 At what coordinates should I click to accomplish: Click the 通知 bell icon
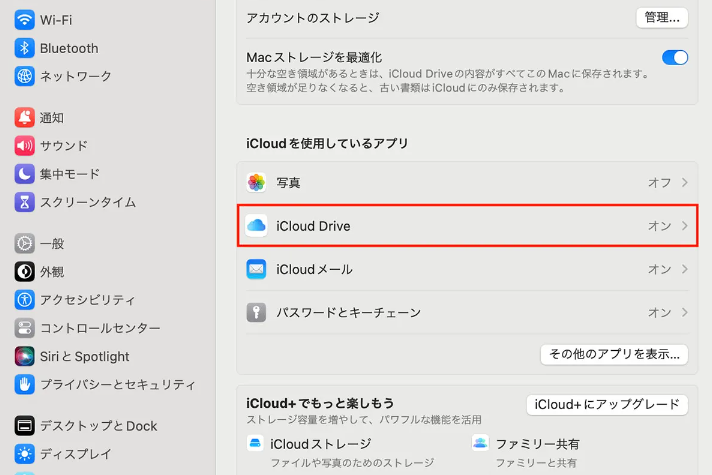[24, 118]
